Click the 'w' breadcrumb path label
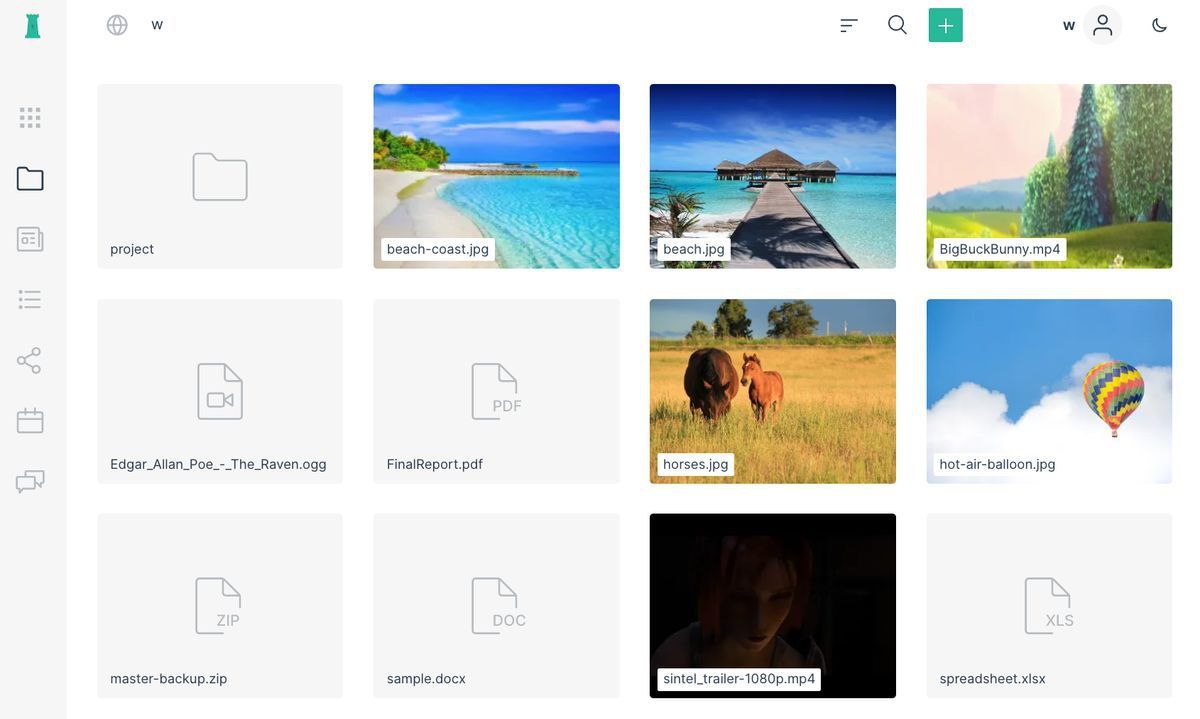This screenshot has width=1200, height=719. pos(157,25)
